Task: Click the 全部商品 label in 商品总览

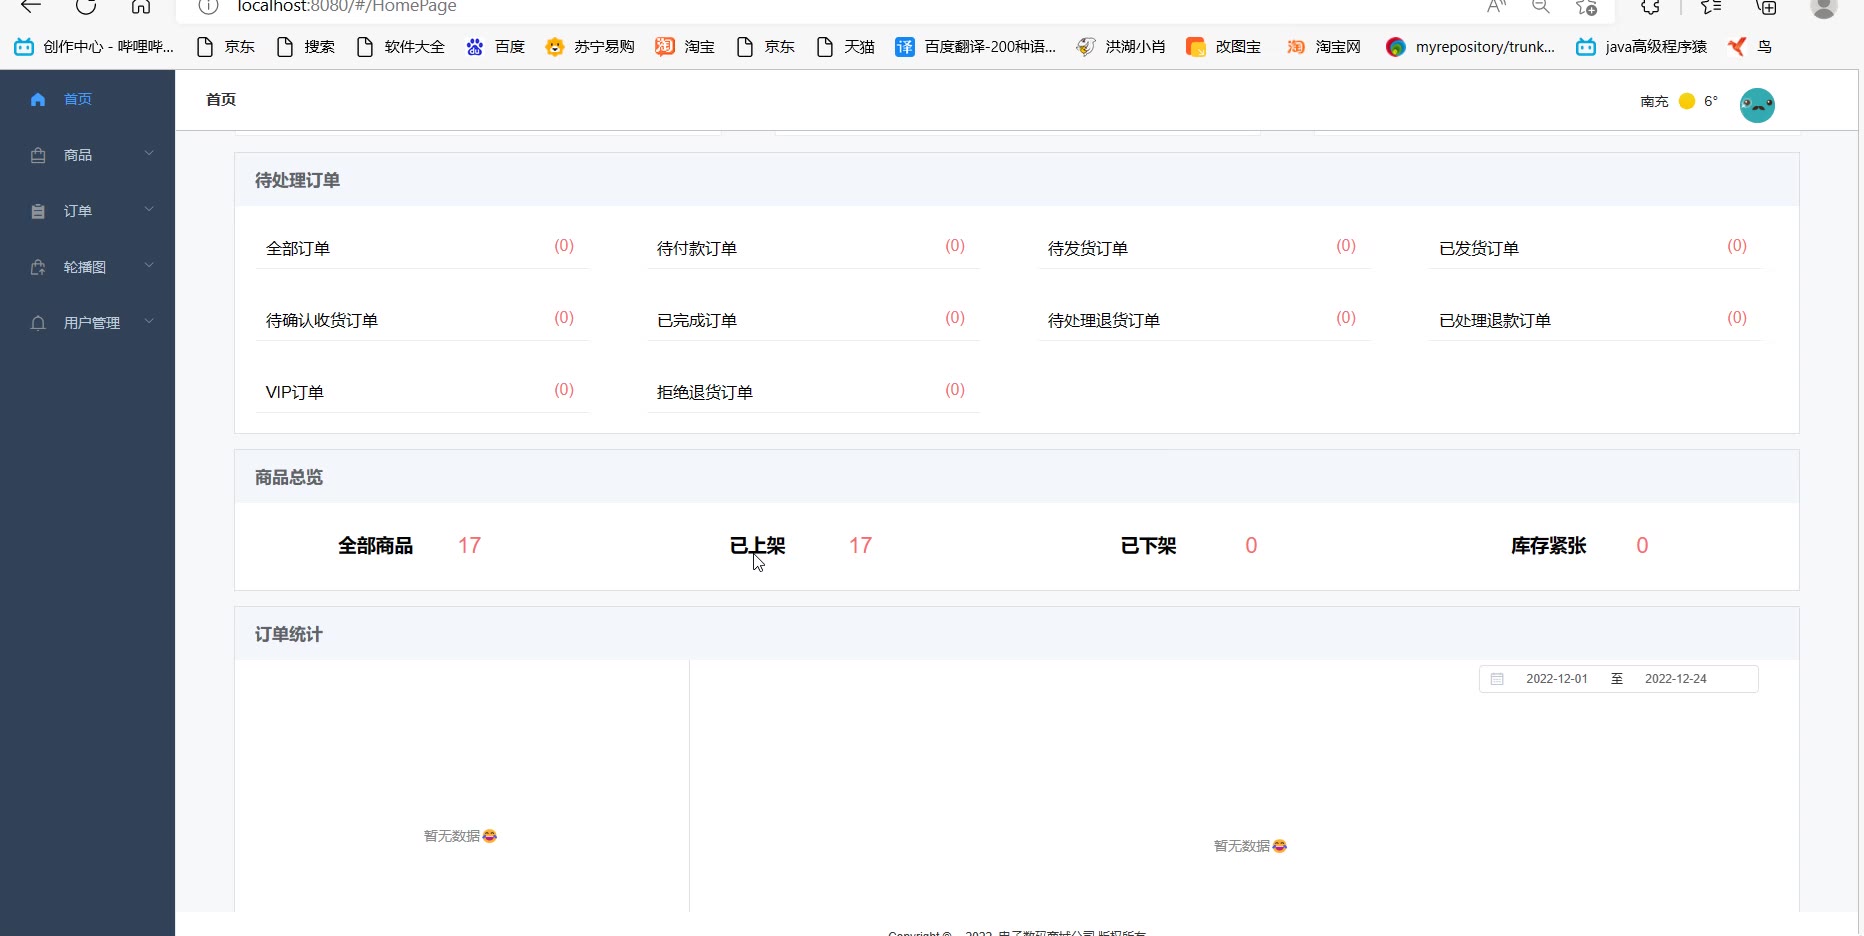Action: pos(375,546)
